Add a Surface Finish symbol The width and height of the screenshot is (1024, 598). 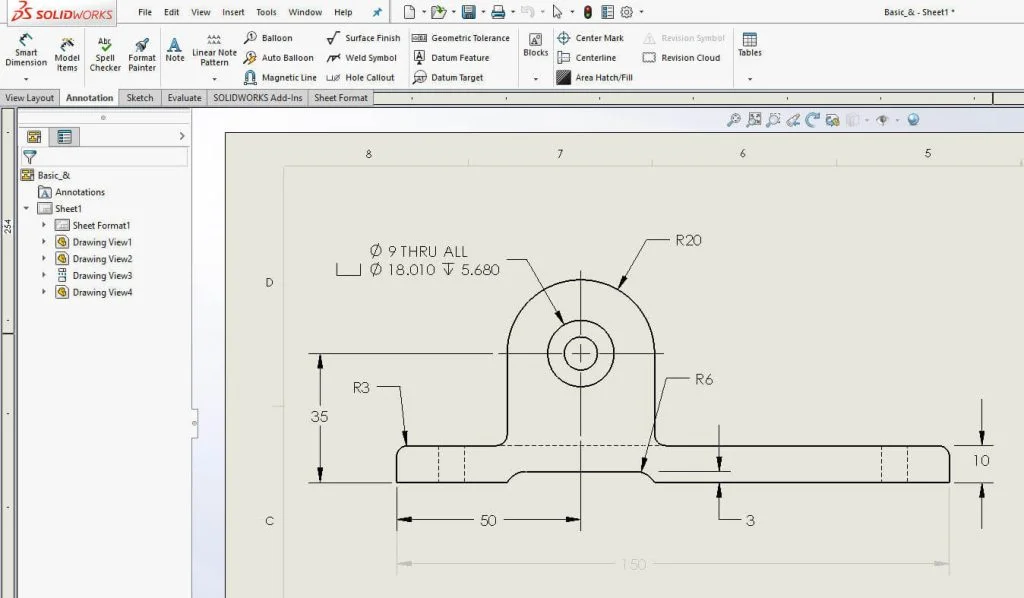(x=363, y=38)
